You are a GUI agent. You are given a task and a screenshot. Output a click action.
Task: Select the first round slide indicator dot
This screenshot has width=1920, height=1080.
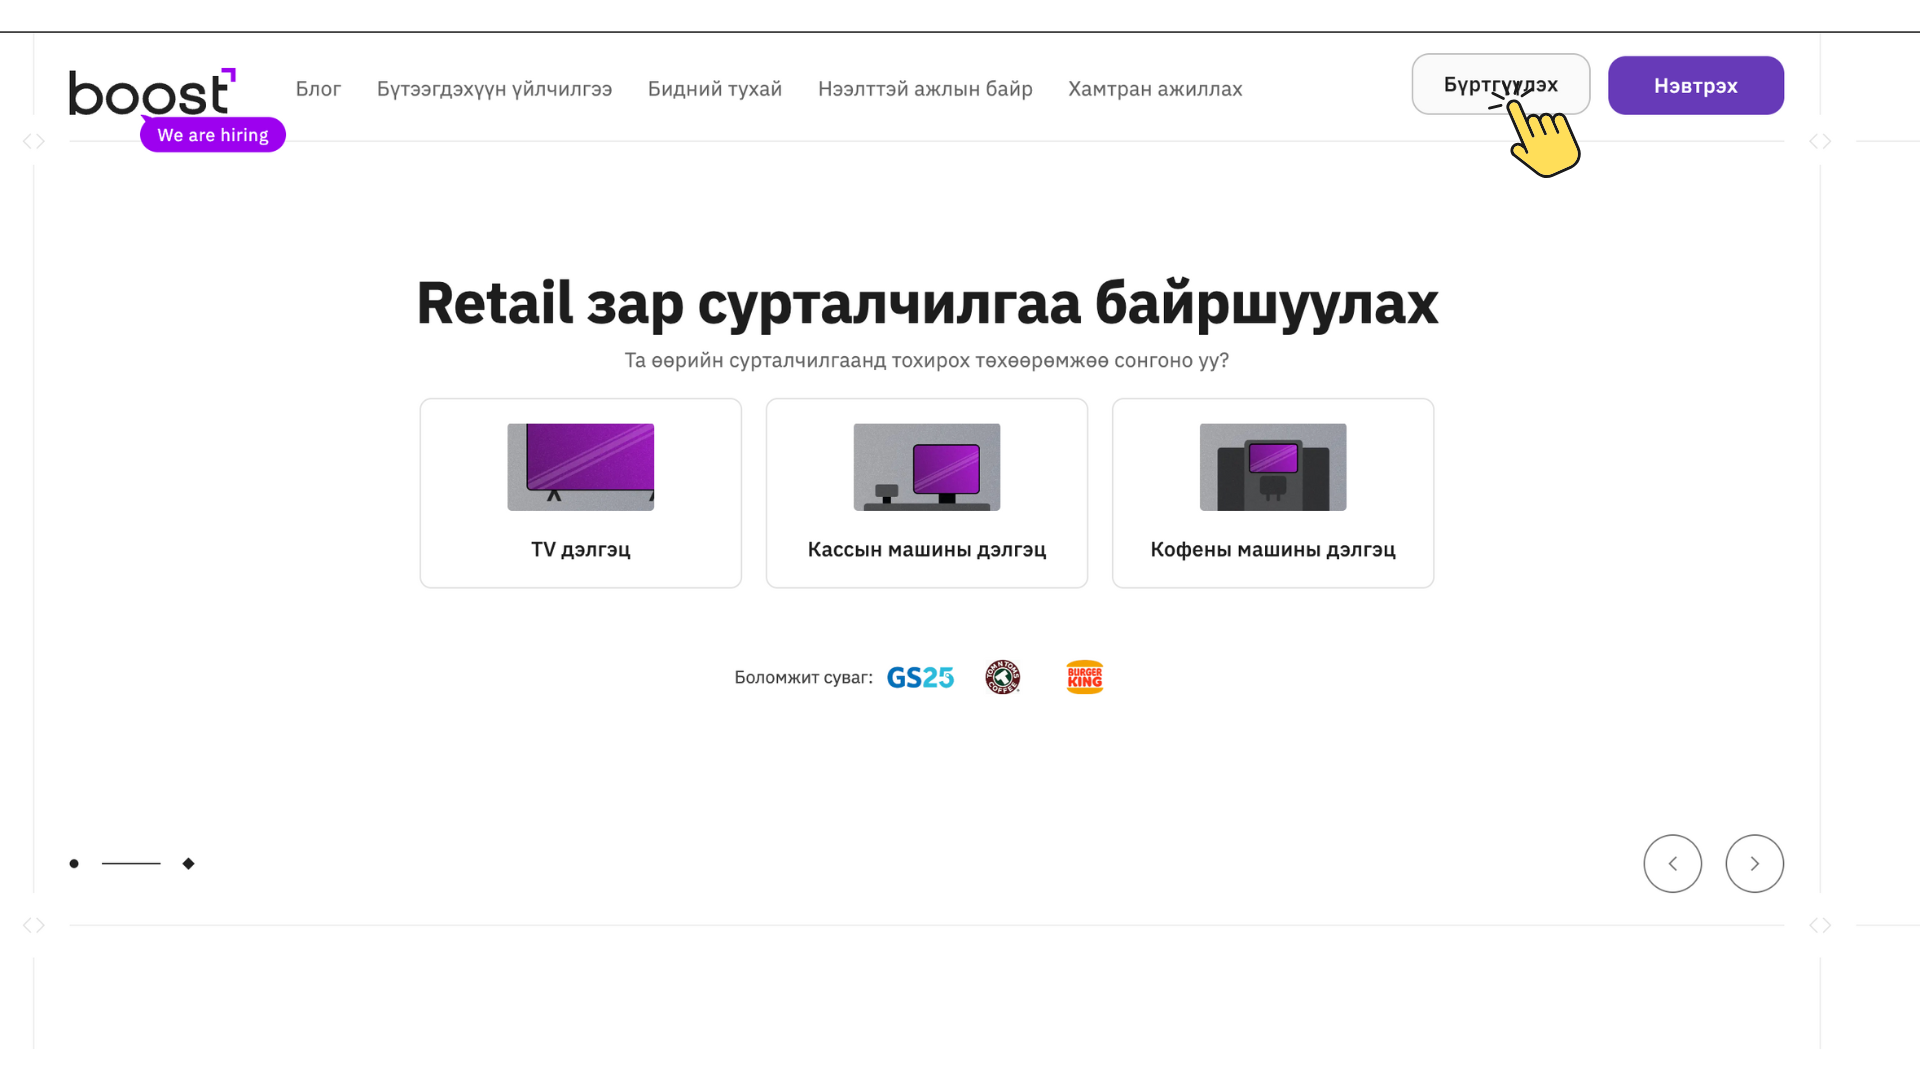pyautogui.click(x=74, y=864)
